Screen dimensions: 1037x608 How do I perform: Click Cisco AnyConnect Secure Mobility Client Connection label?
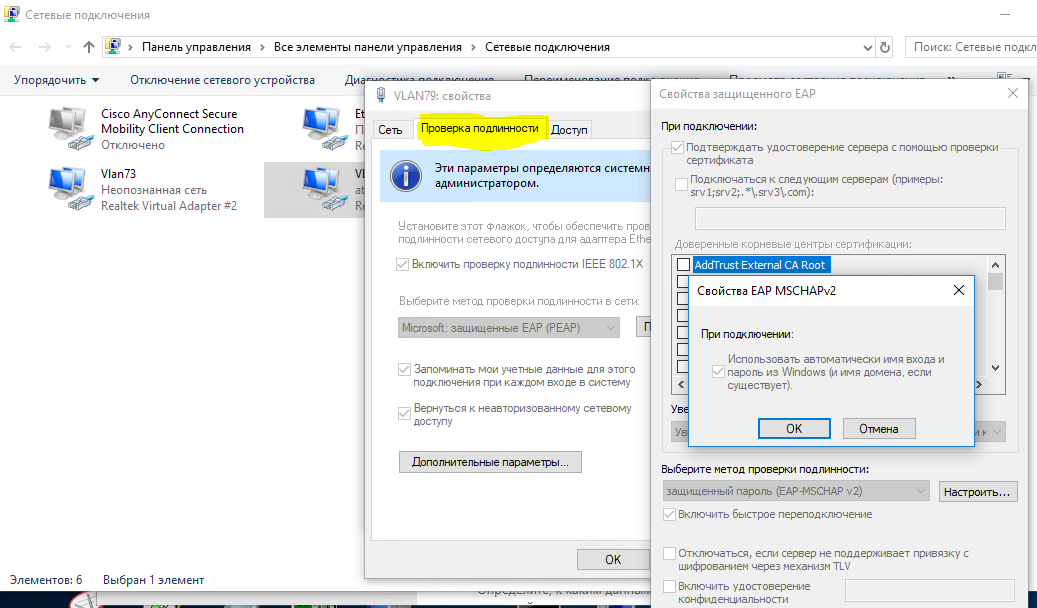click(x=173, y=121)
